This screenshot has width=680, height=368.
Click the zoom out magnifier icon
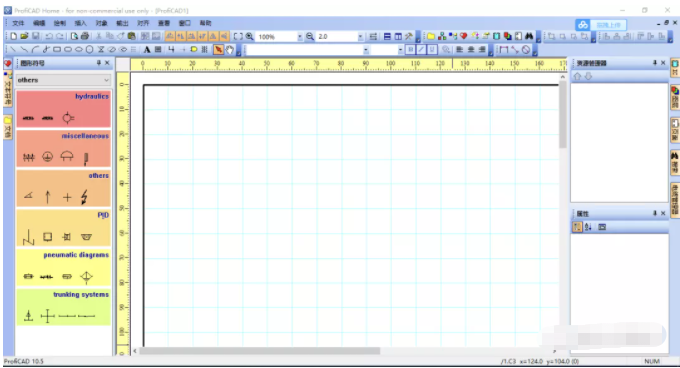click(x=310, y=37)
